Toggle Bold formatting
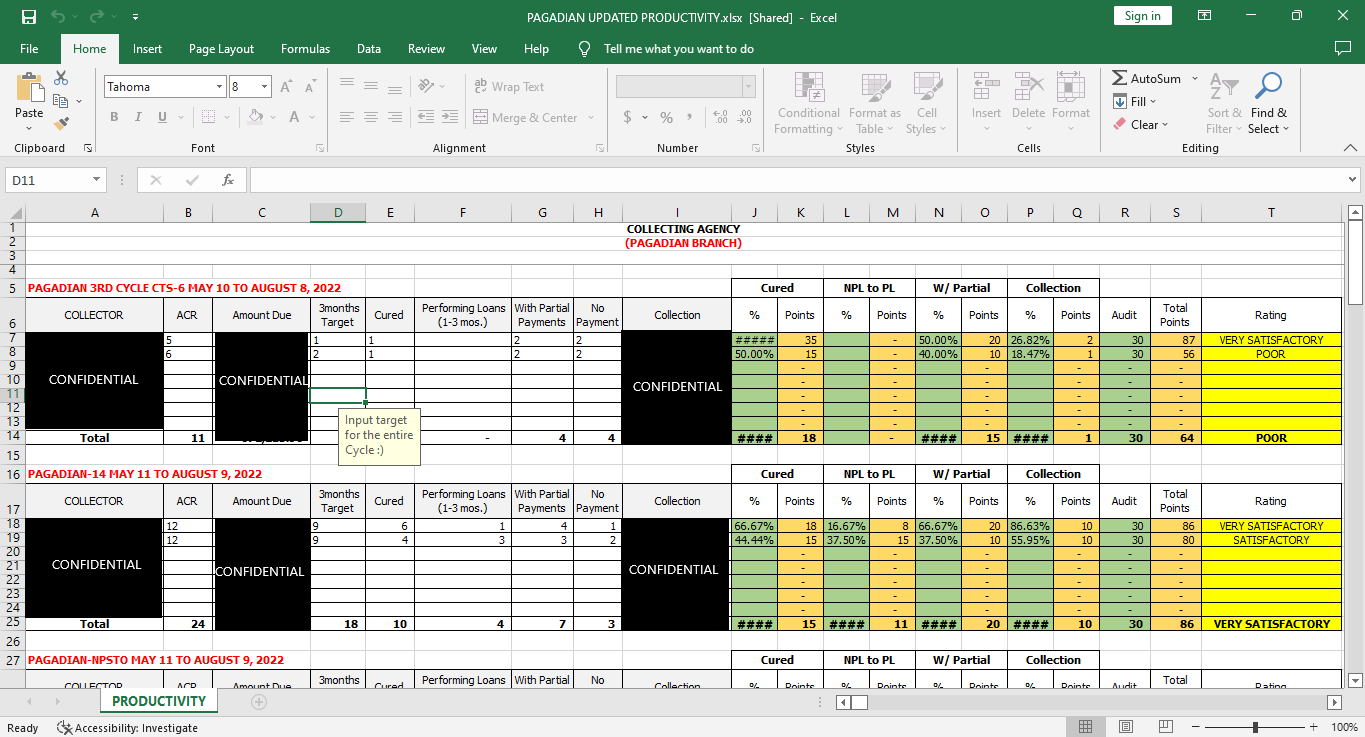Image resolution: width=1365 pixels, height=737 pixels. tap(114, 117)
